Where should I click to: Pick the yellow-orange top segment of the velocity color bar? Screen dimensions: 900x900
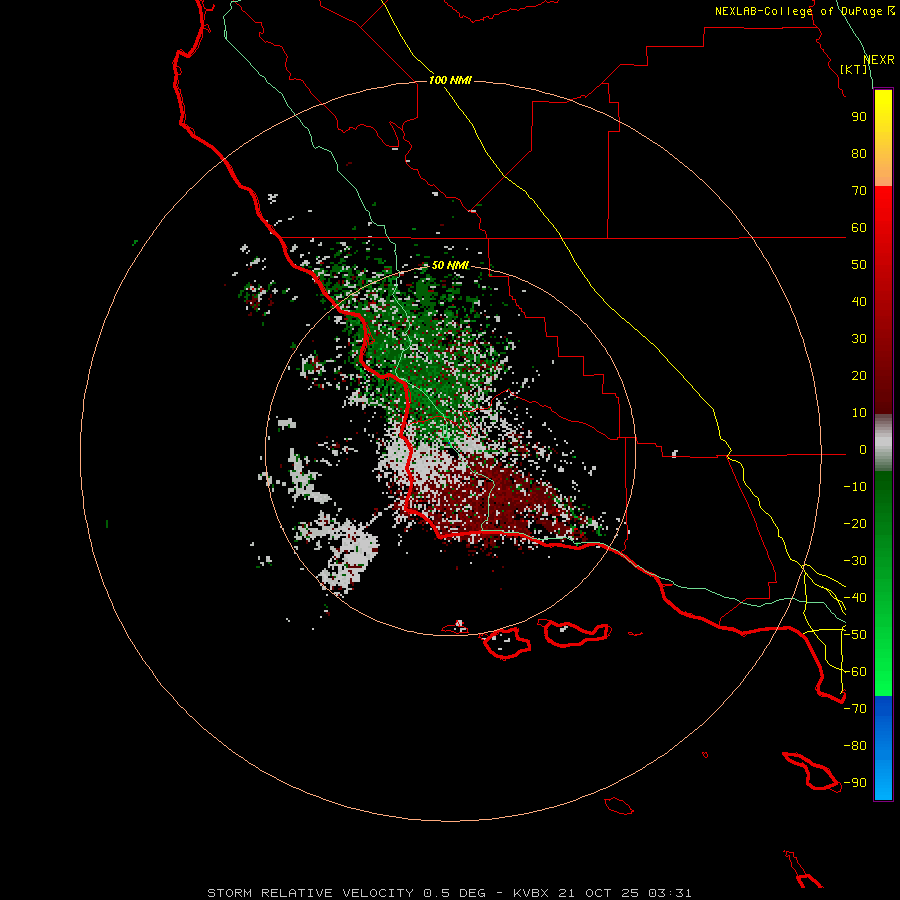point(883,138)
